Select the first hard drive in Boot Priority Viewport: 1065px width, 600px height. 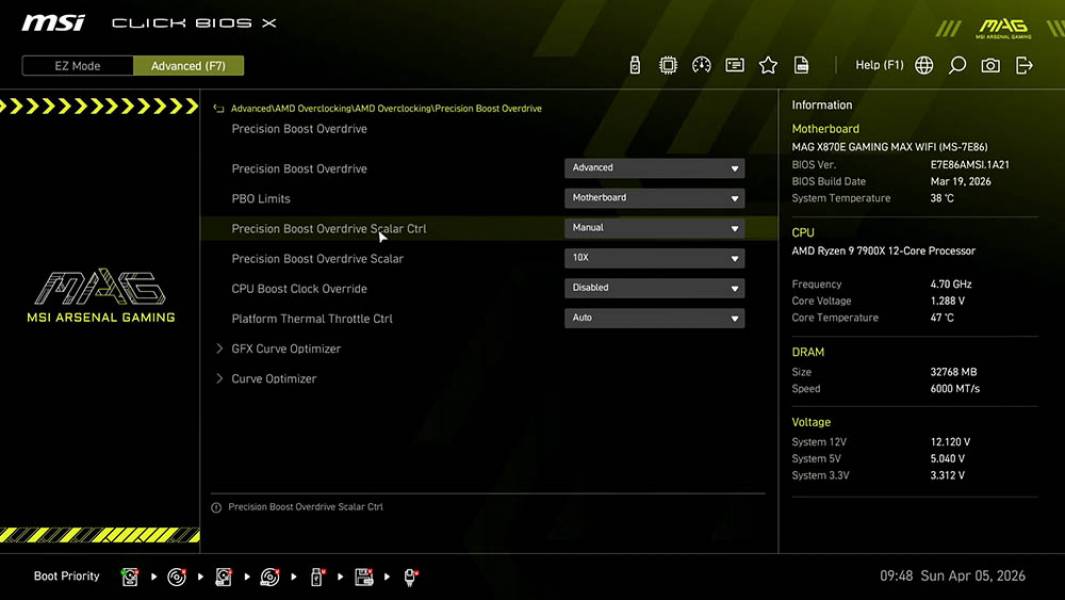(129, 576)
